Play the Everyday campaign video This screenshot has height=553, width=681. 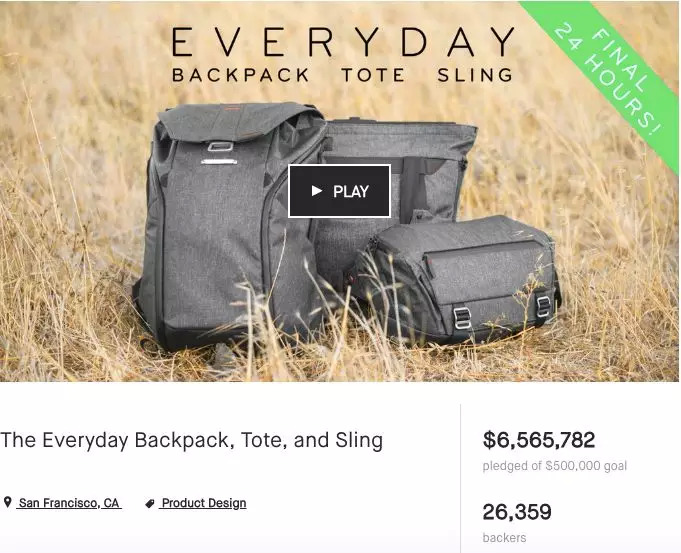339,191
